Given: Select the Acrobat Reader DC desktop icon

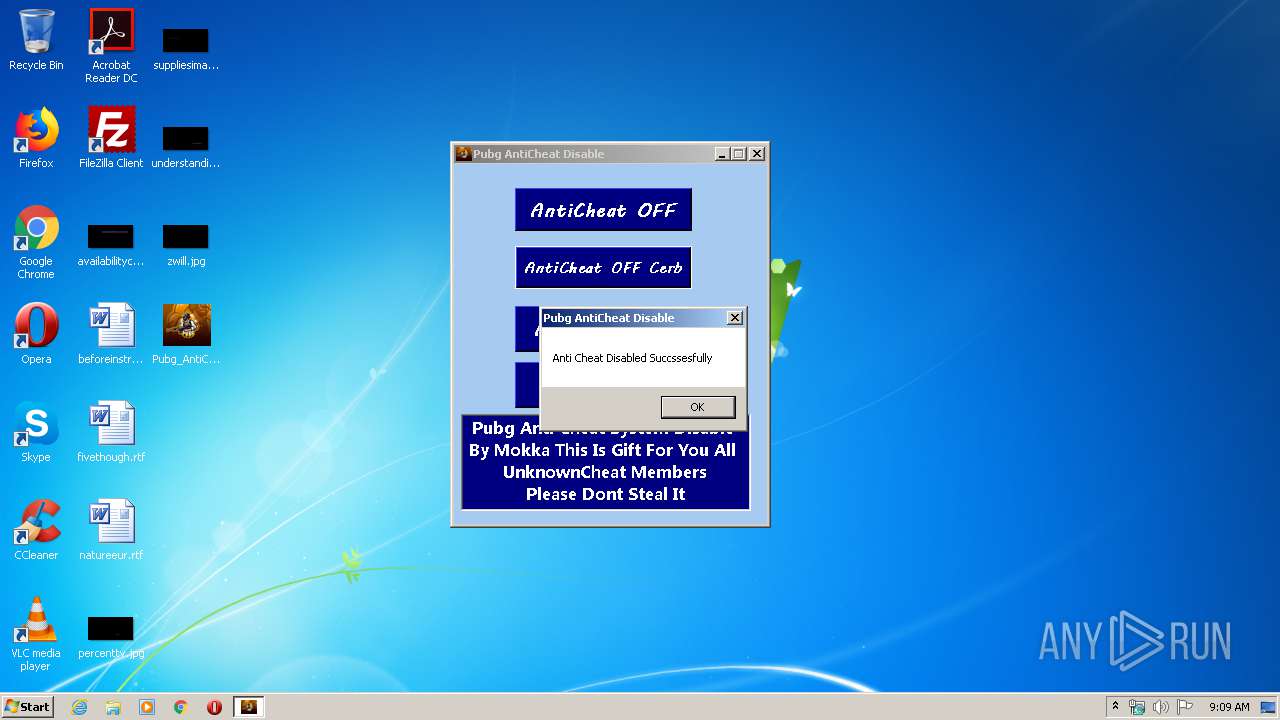Looking at the screenshot, I should click(x=111, y=46).
